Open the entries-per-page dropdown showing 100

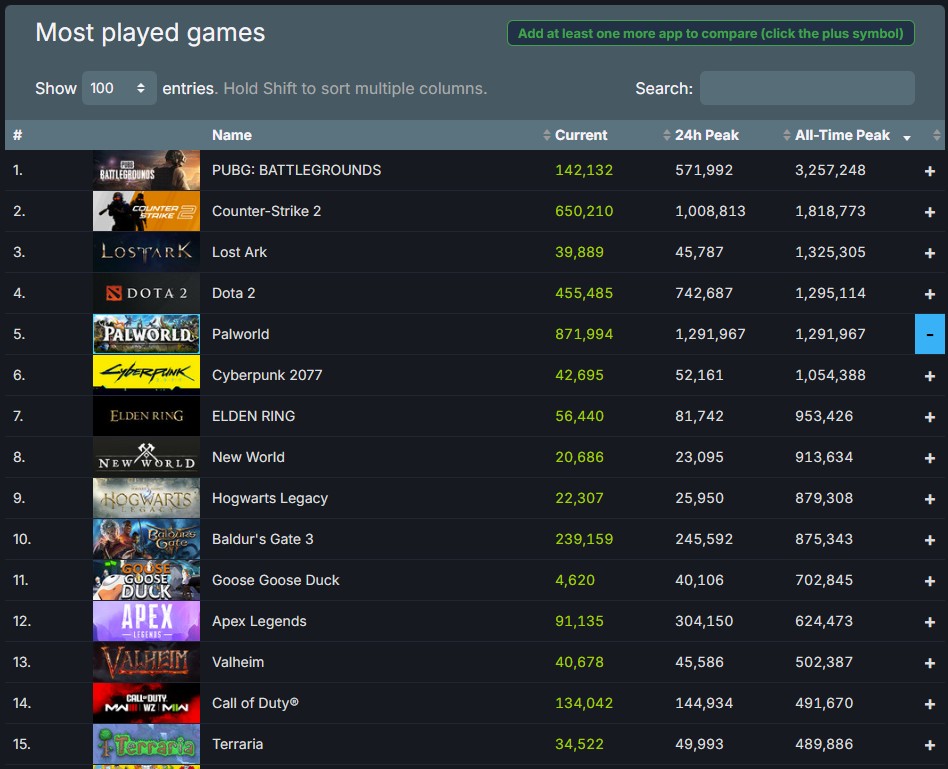click(119, 88)
